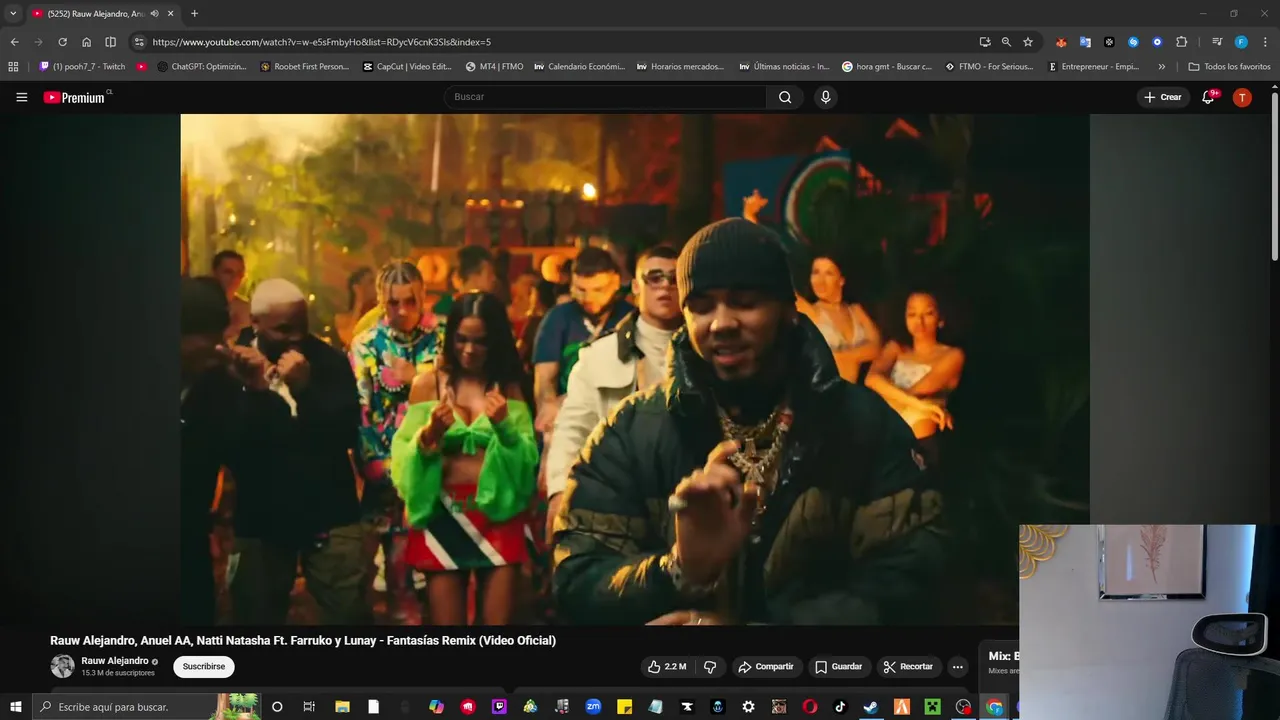Open Rauw Alejandro channel avatar
Screen dimensions: 1280x720
click(62, 666)
